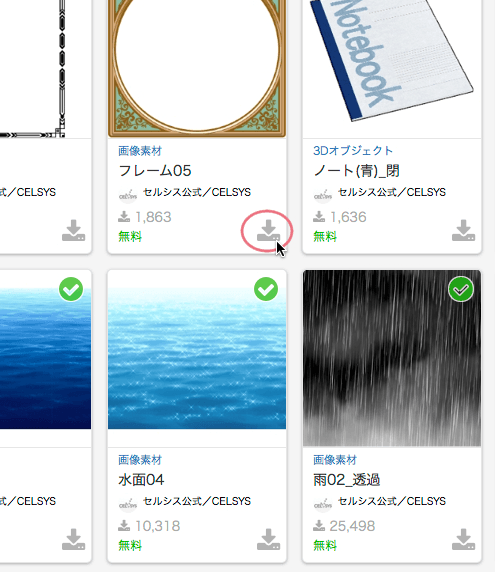Toggle green checkmark on dark blue water thumbnail
This screenshot has height=572, width=495.
[x=71, y=289]
